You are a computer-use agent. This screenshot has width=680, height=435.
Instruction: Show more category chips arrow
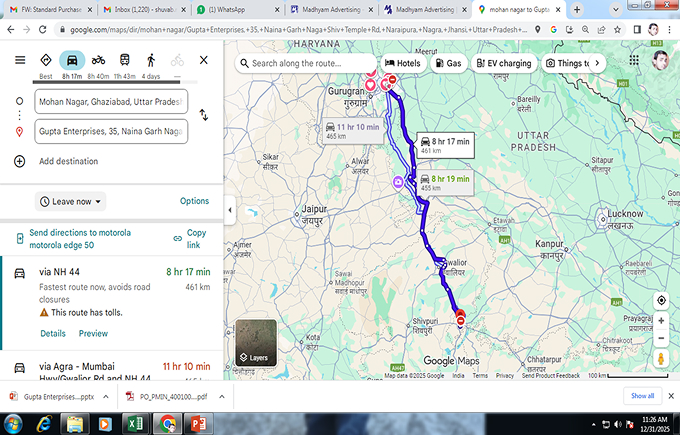597,63
